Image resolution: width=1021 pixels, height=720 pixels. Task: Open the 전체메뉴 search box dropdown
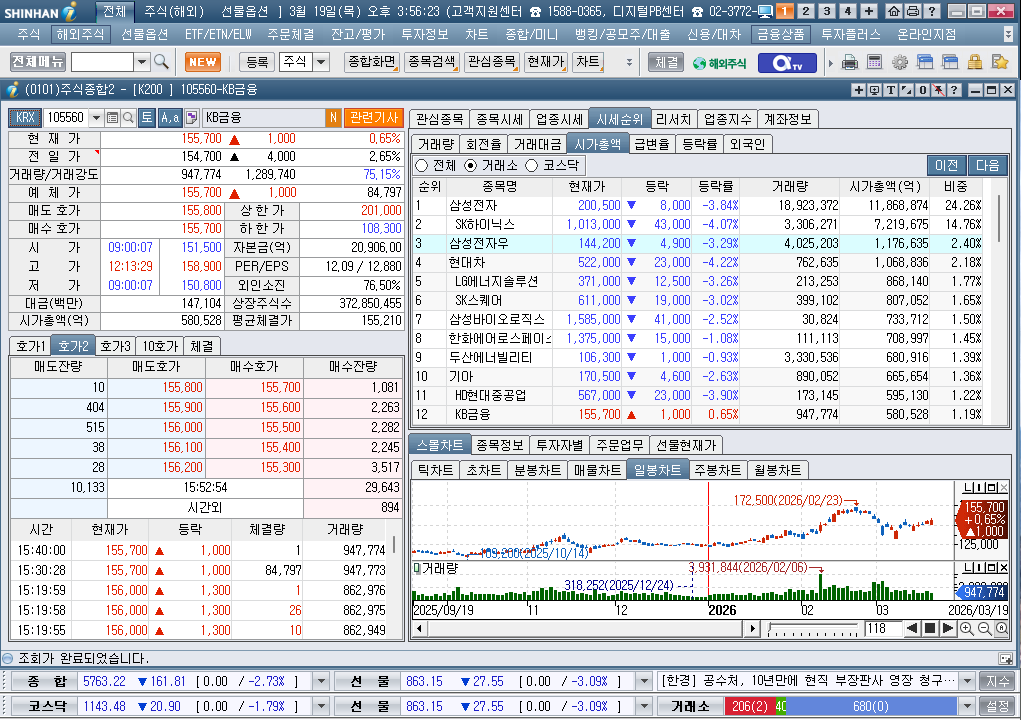(142, 62)
